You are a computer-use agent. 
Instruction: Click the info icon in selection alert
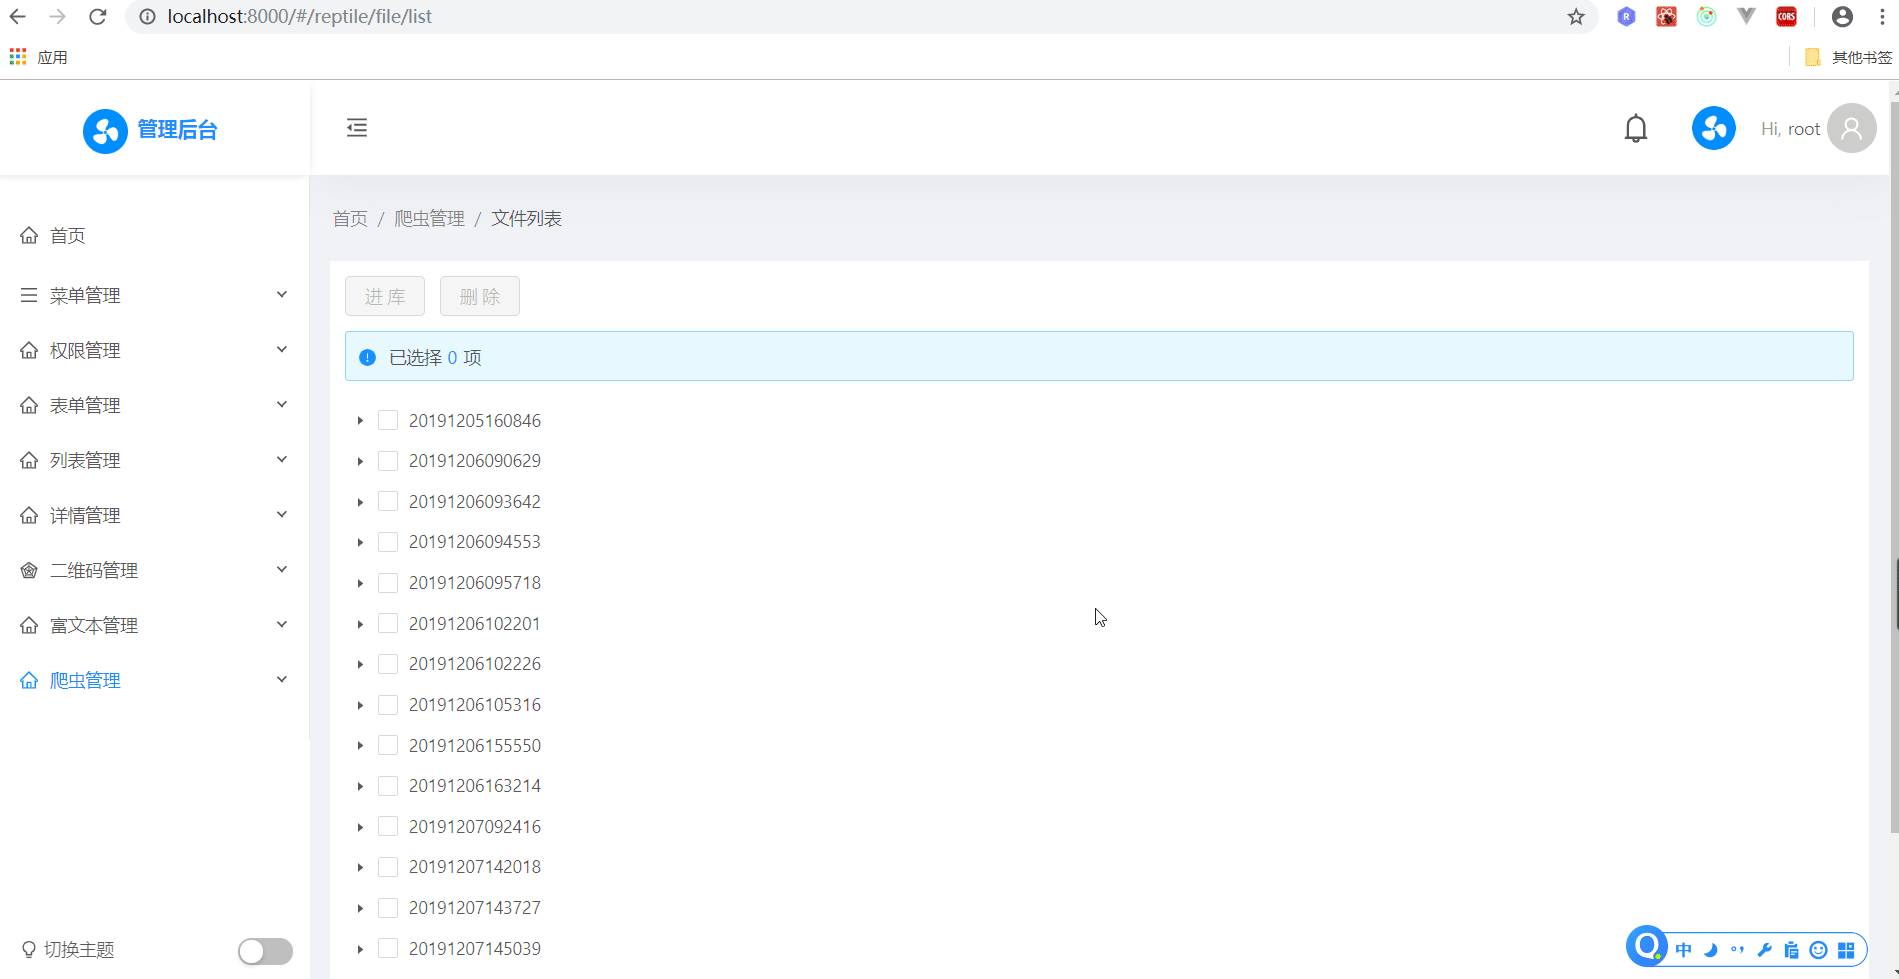point(367,357)
